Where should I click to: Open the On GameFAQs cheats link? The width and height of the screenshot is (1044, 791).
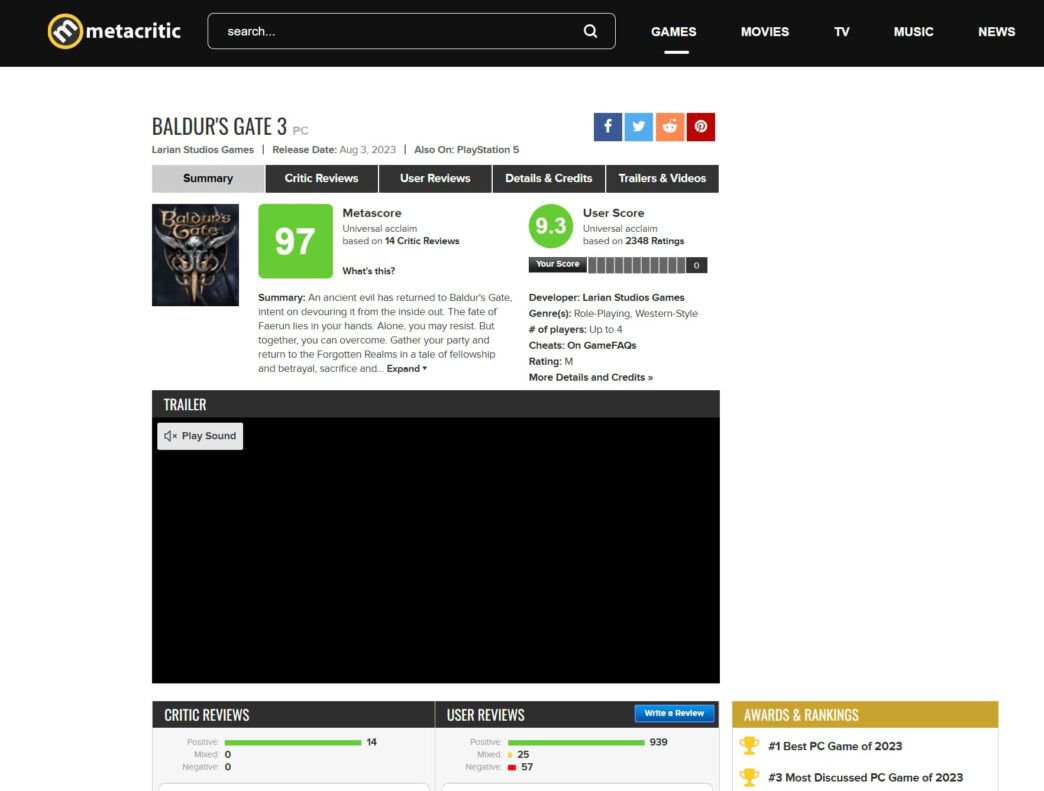tap(602, 346)
